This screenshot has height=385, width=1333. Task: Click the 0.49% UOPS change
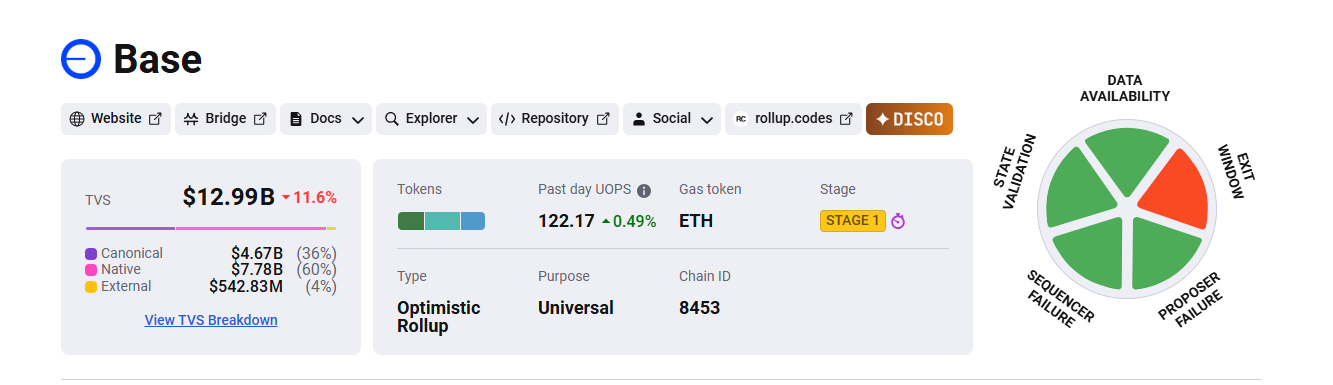pos(629,221)
